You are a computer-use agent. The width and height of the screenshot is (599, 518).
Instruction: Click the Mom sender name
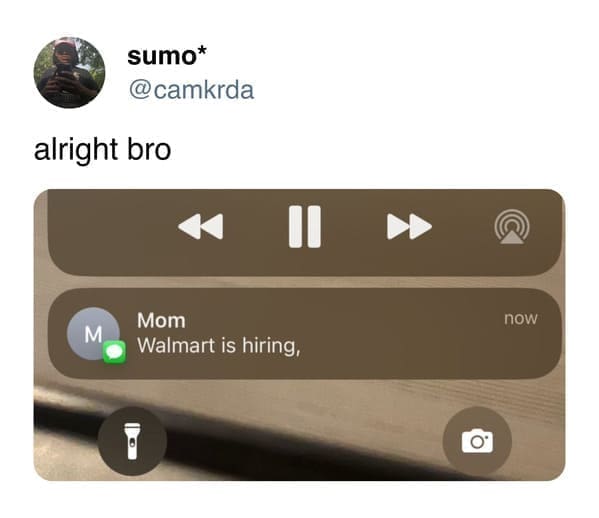click(x=161, y=320)
